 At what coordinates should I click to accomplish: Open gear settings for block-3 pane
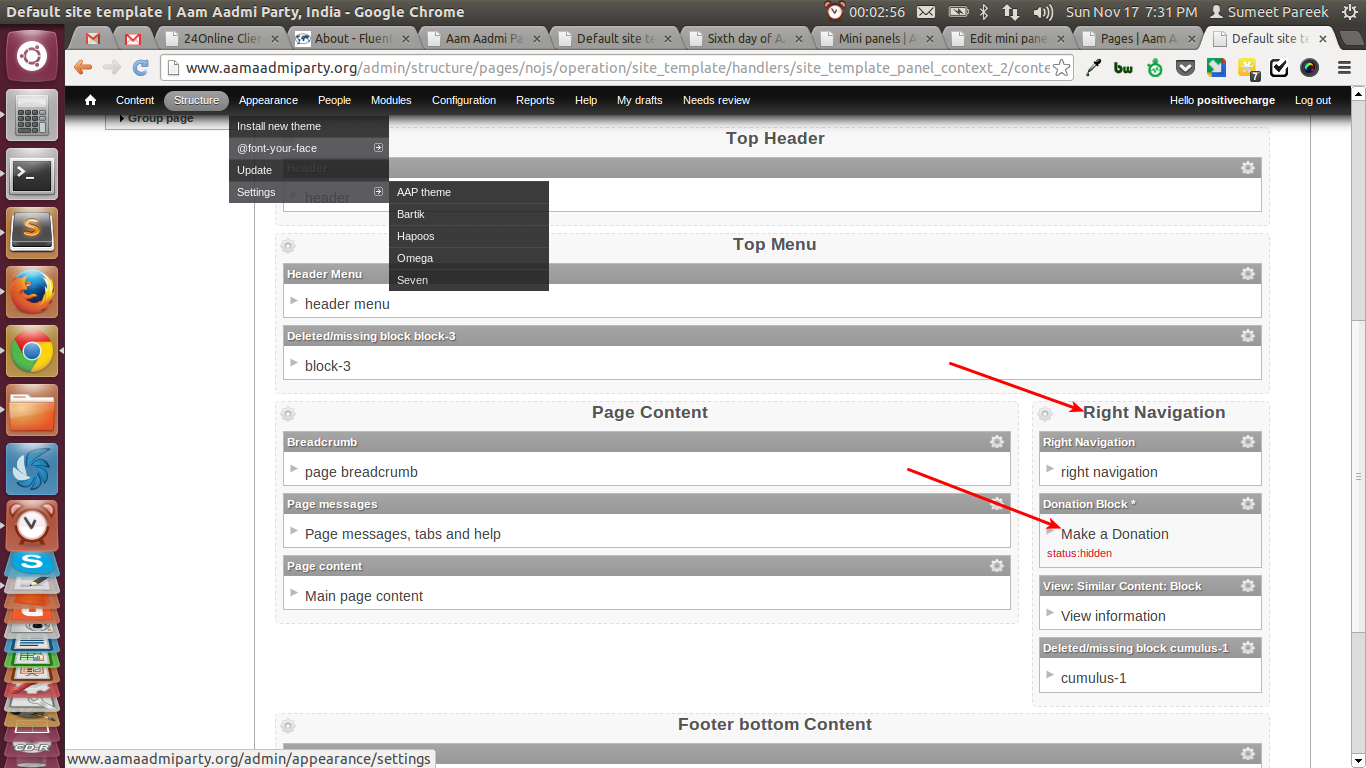(1248, 335)
